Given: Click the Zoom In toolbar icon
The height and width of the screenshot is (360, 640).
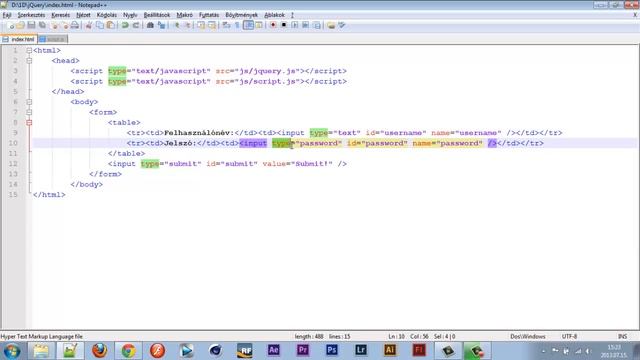Looking at the screenshot, I should tap(177, 25).
